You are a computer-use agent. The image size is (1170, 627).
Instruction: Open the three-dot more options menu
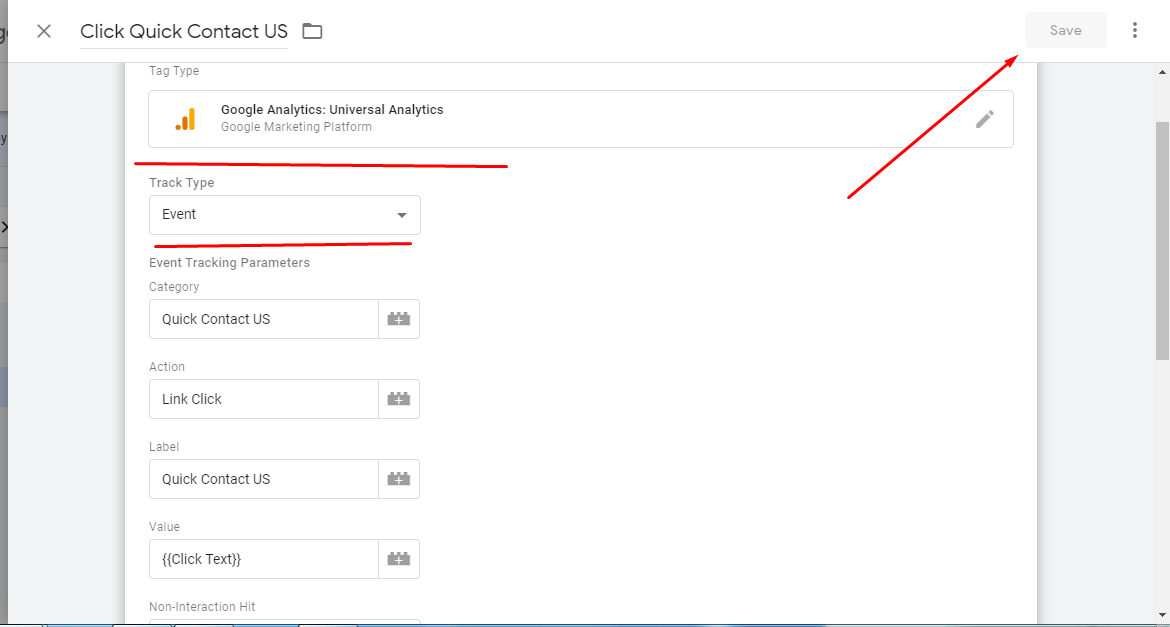pyautogui.click(x=1135, y=30)
